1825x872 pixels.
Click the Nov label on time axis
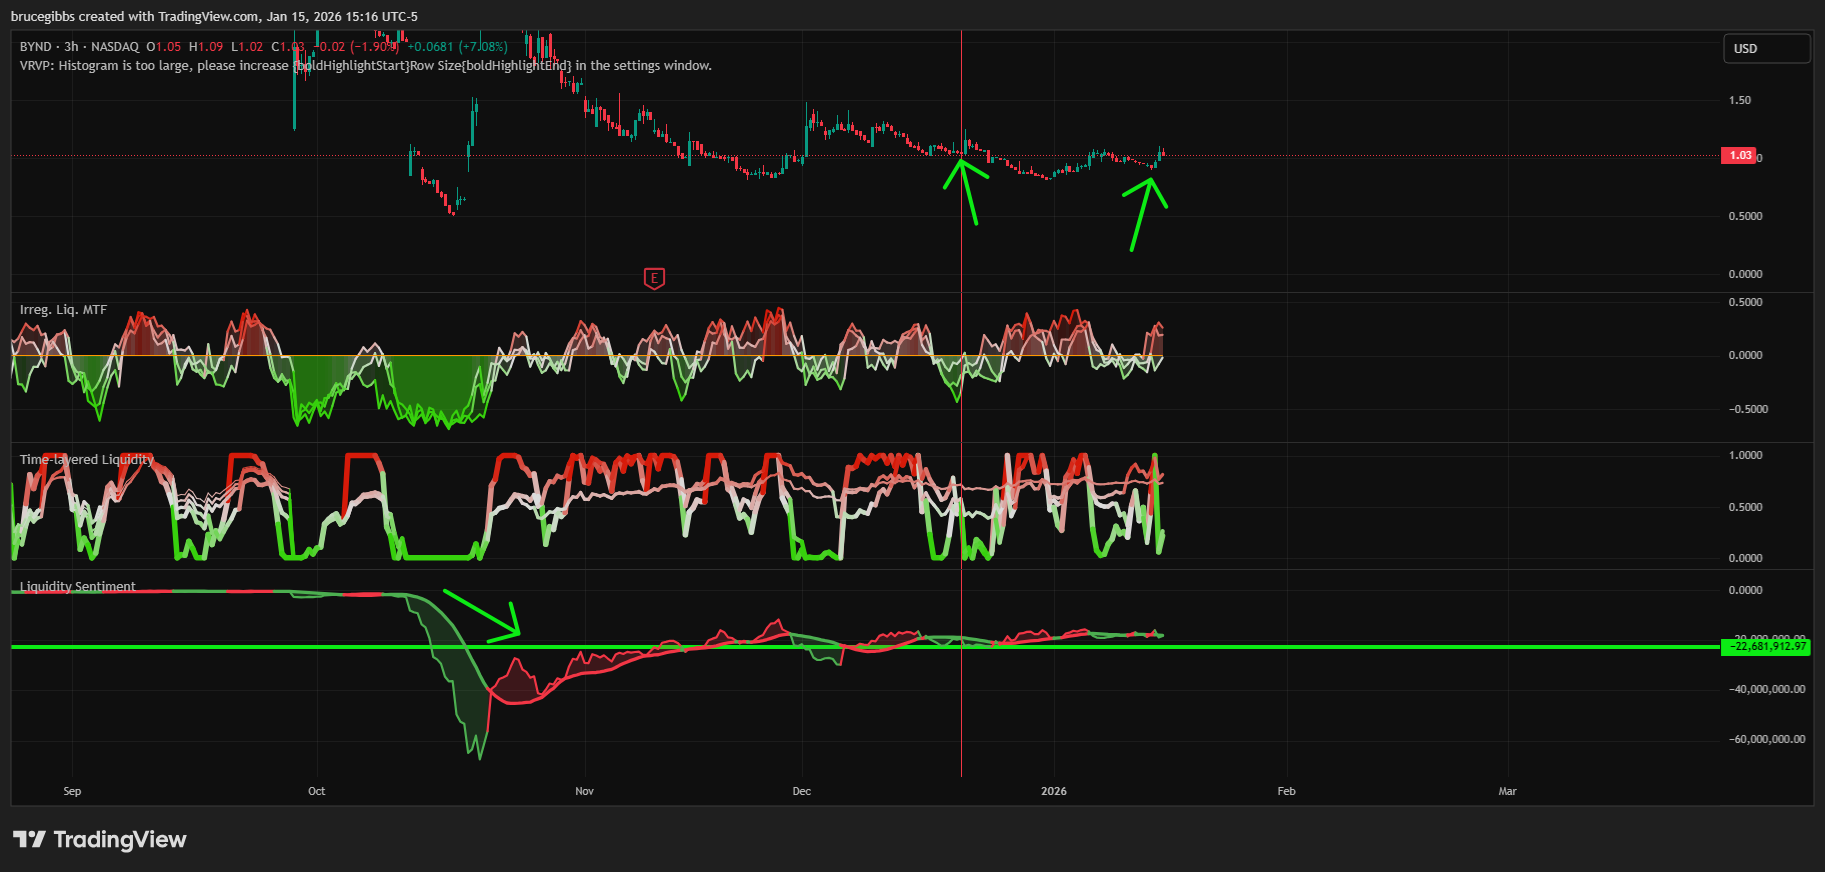[x=584, y=791]
